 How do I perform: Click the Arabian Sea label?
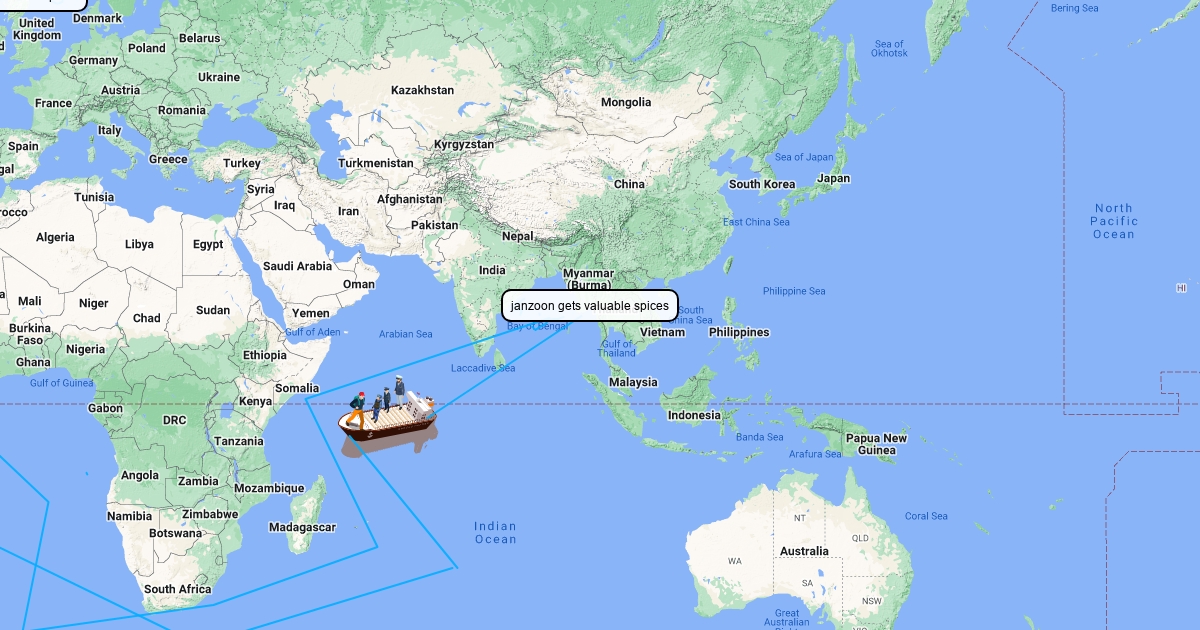(x=405, y=334)
